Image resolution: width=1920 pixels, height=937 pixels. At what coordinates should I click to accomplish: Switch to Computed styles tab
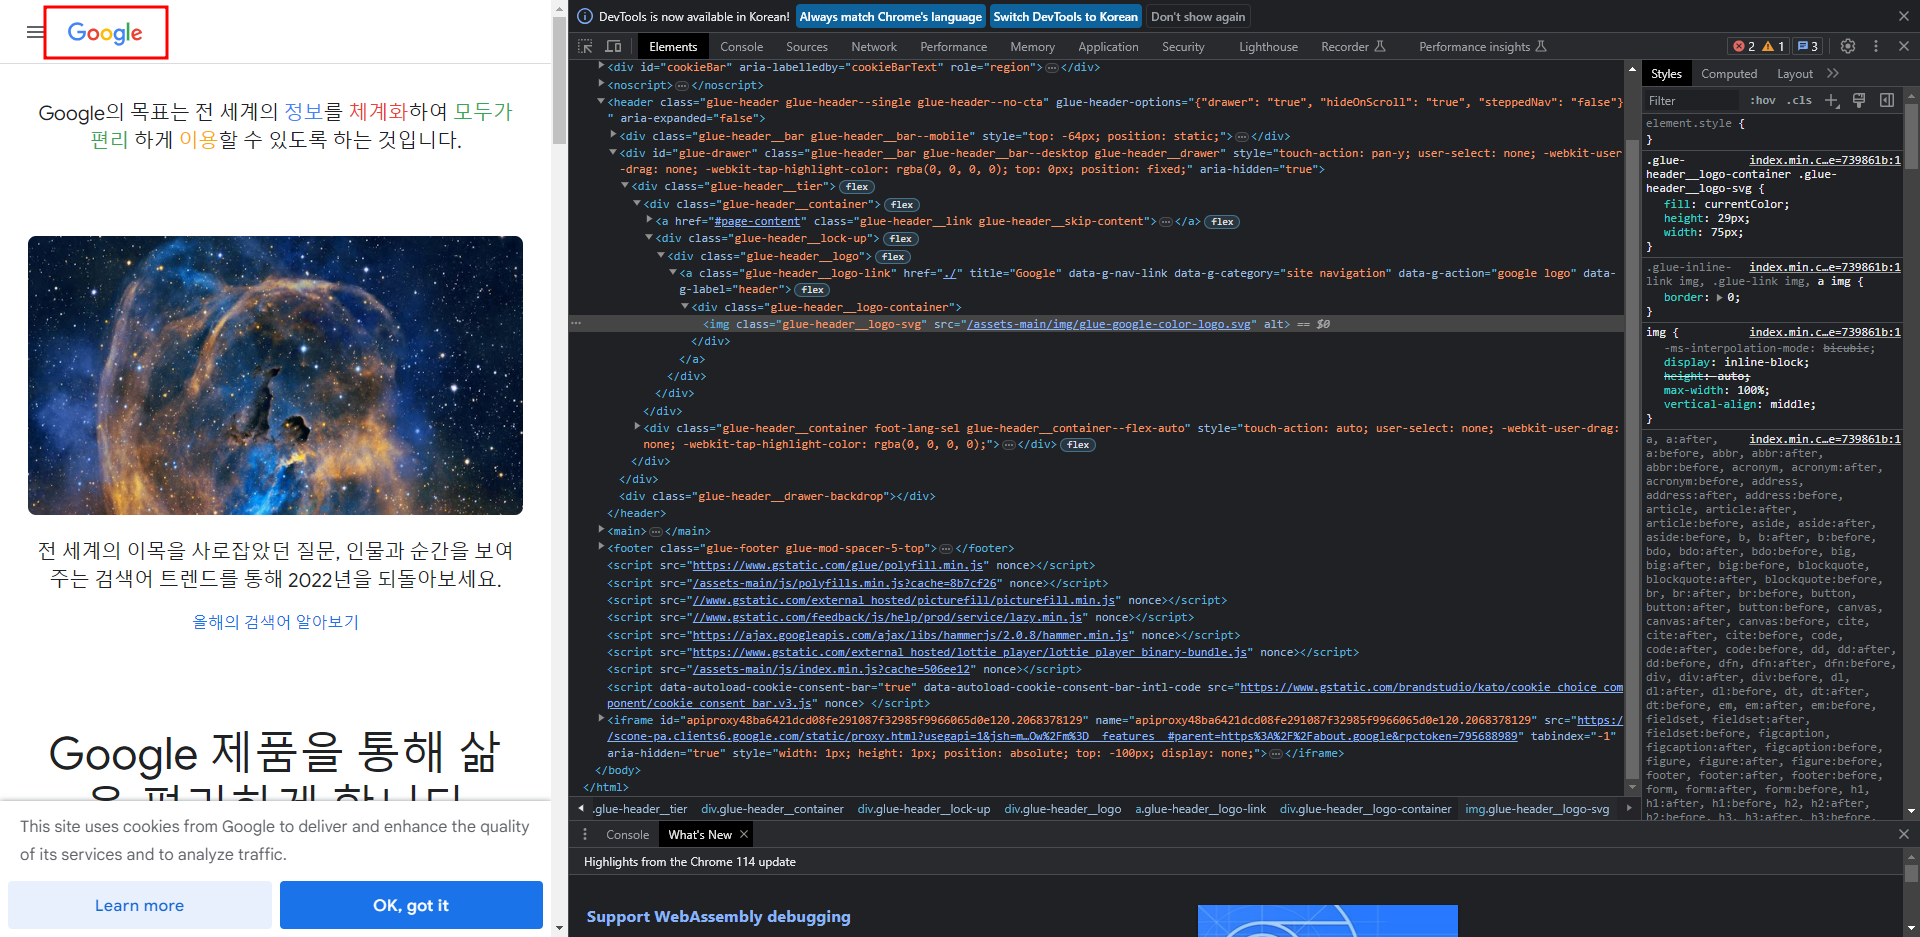pyautogui.click(x=1729, y=73)
